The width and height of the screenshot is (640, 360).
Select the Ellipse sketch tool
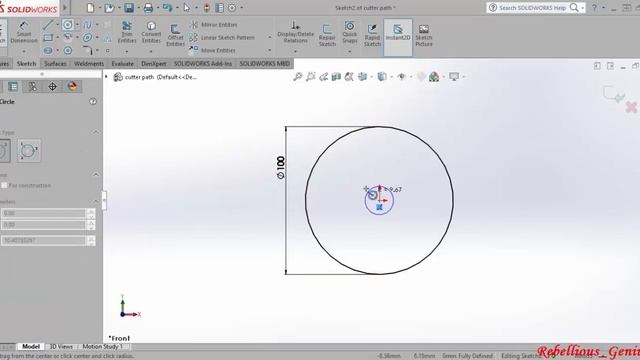(87, 38)
